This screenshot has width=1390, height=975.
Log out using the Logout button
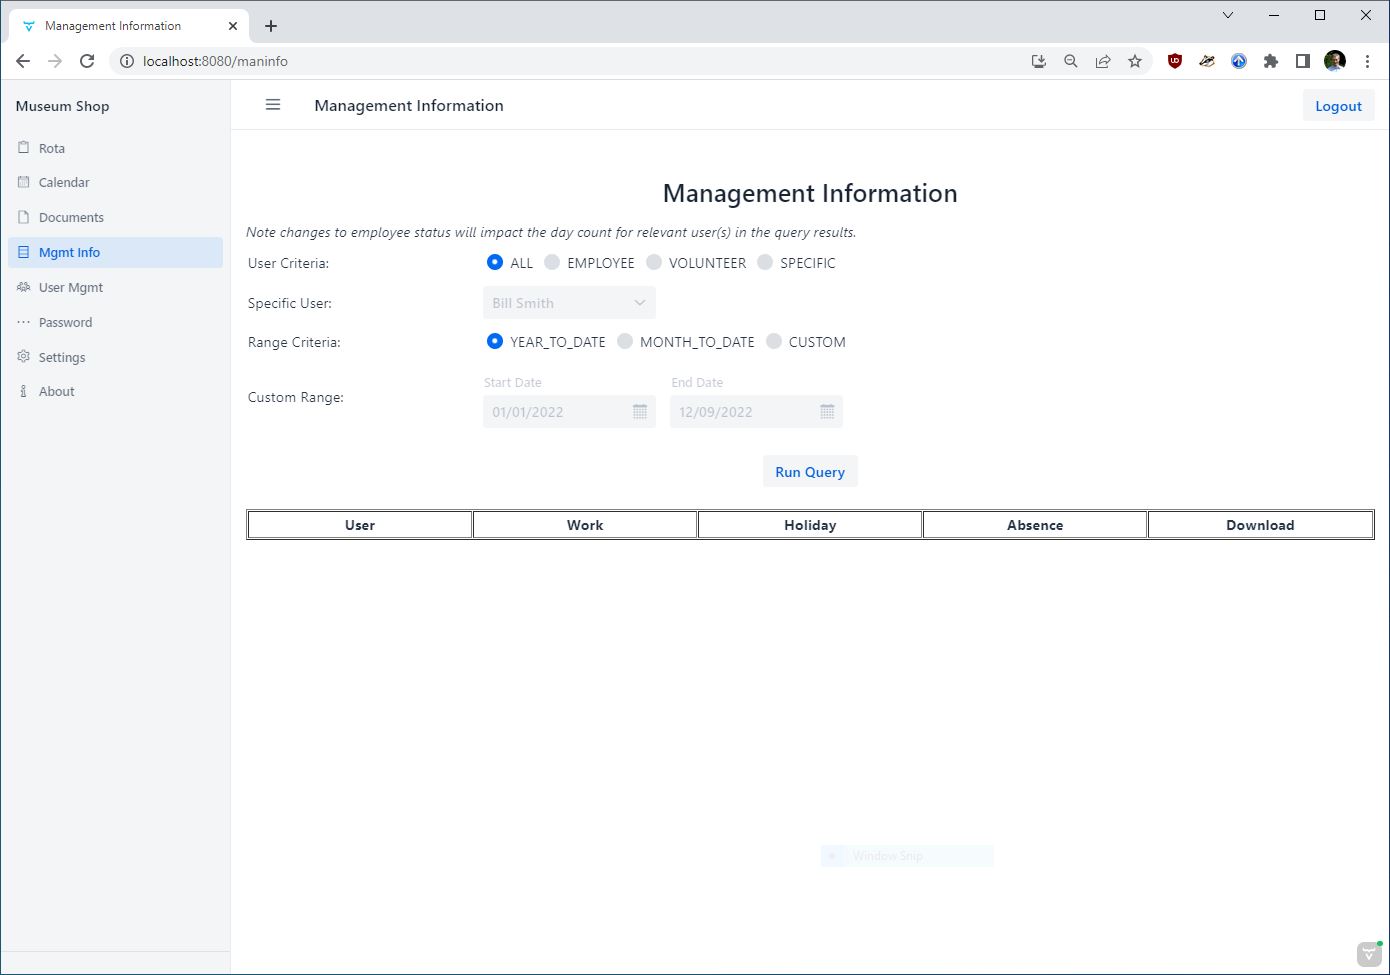tap(1338, 106)
